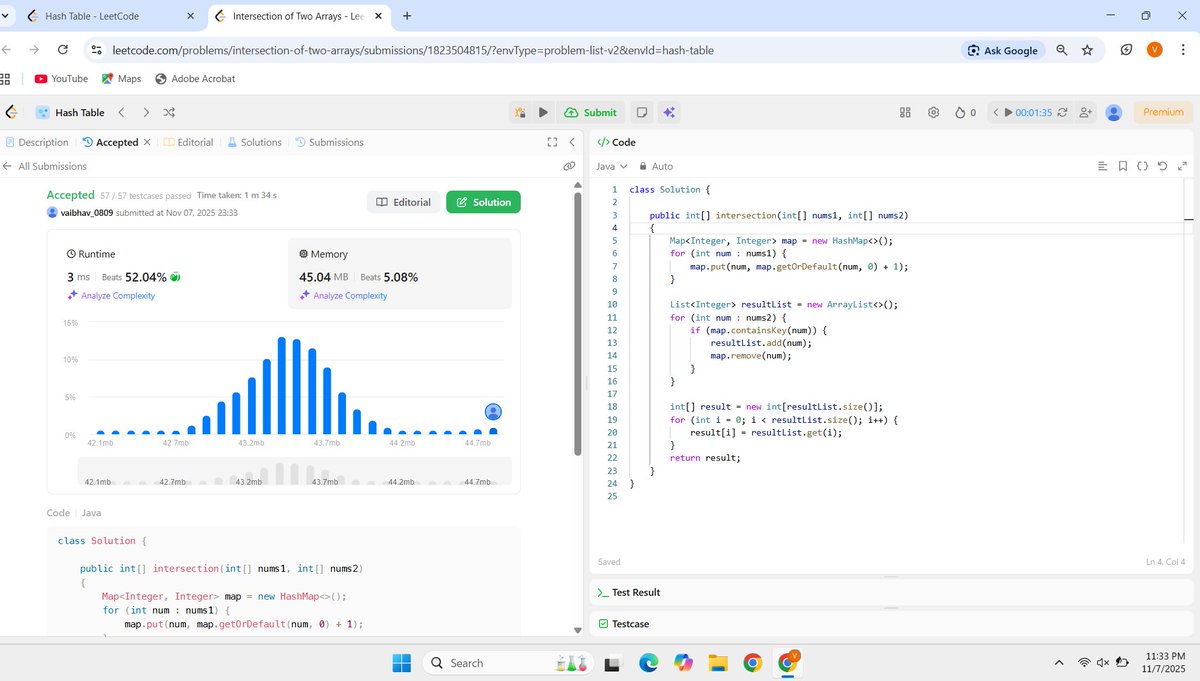The height and width of the screenshot is (681, 1200).
Task: Close the Accepted tab
Action: point(148,142)
